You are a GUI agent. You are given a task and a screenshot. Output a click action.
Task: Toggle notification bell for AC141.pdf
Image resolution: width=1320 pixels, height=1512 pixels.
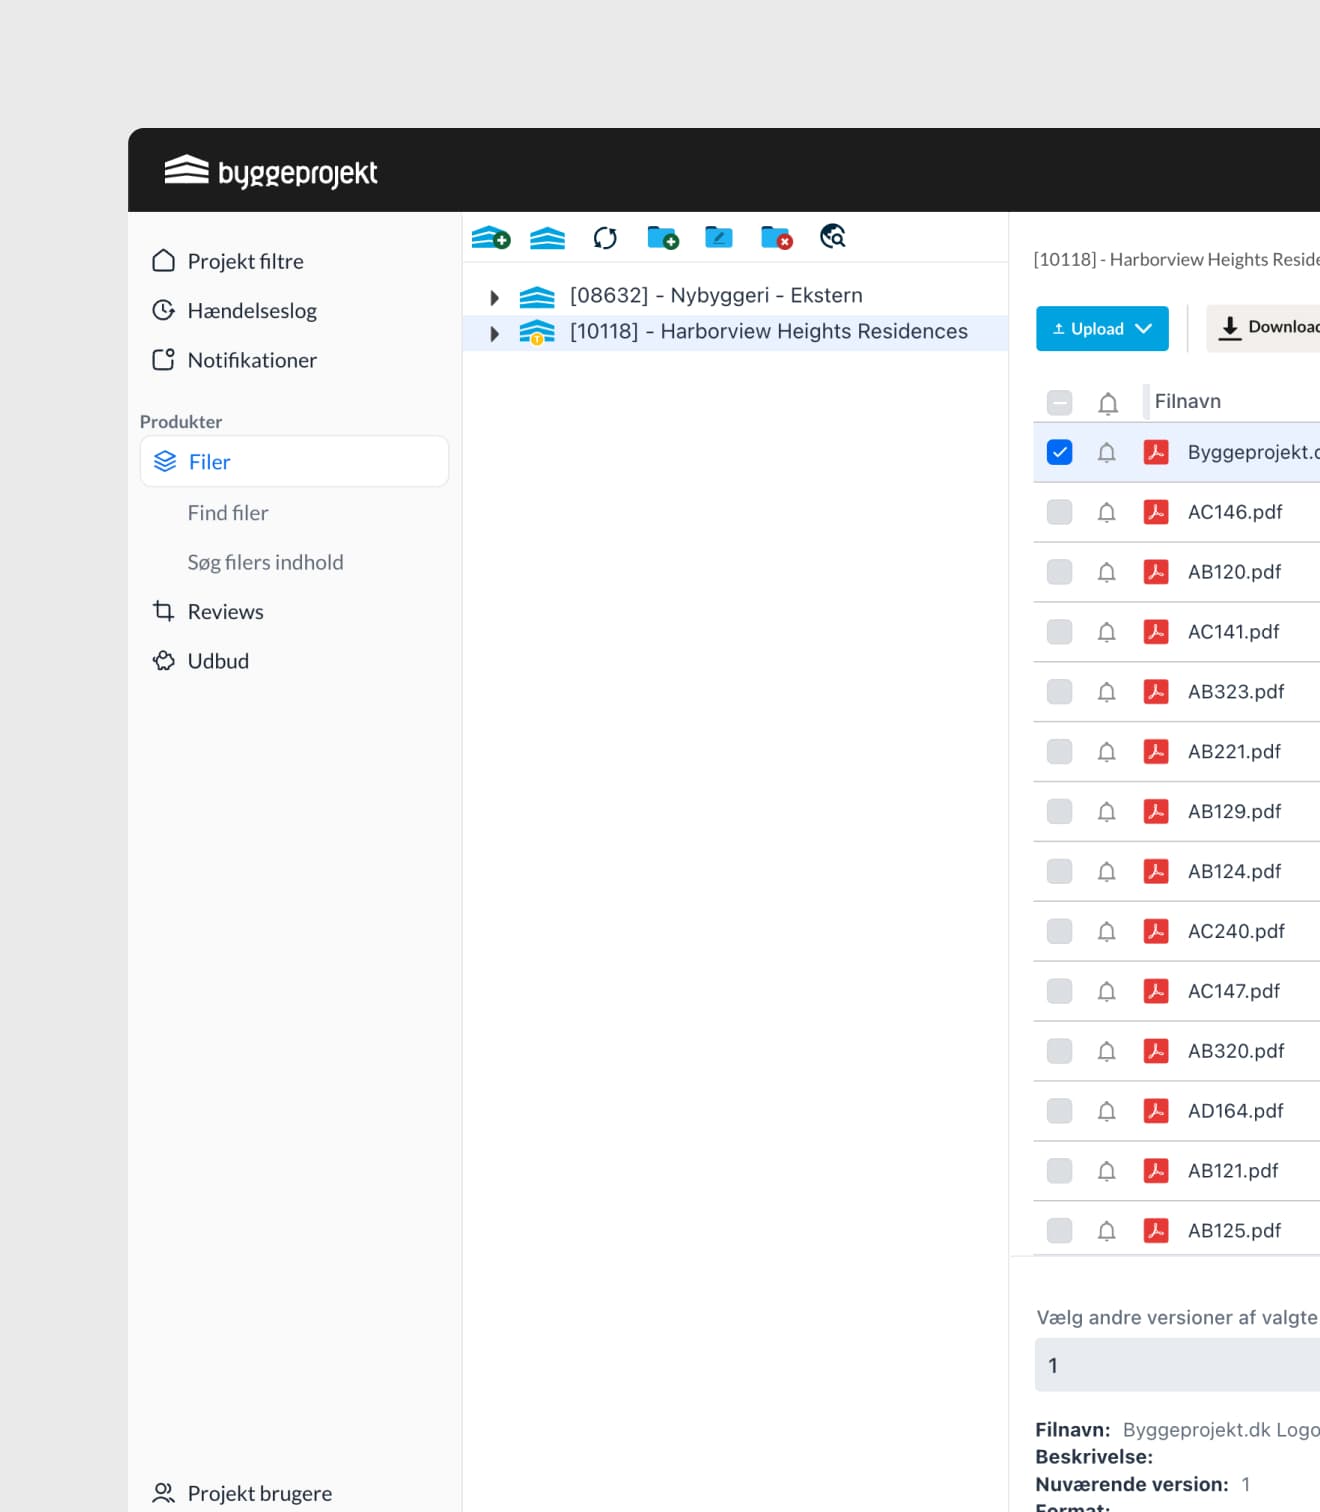(x=1107, y=633)
